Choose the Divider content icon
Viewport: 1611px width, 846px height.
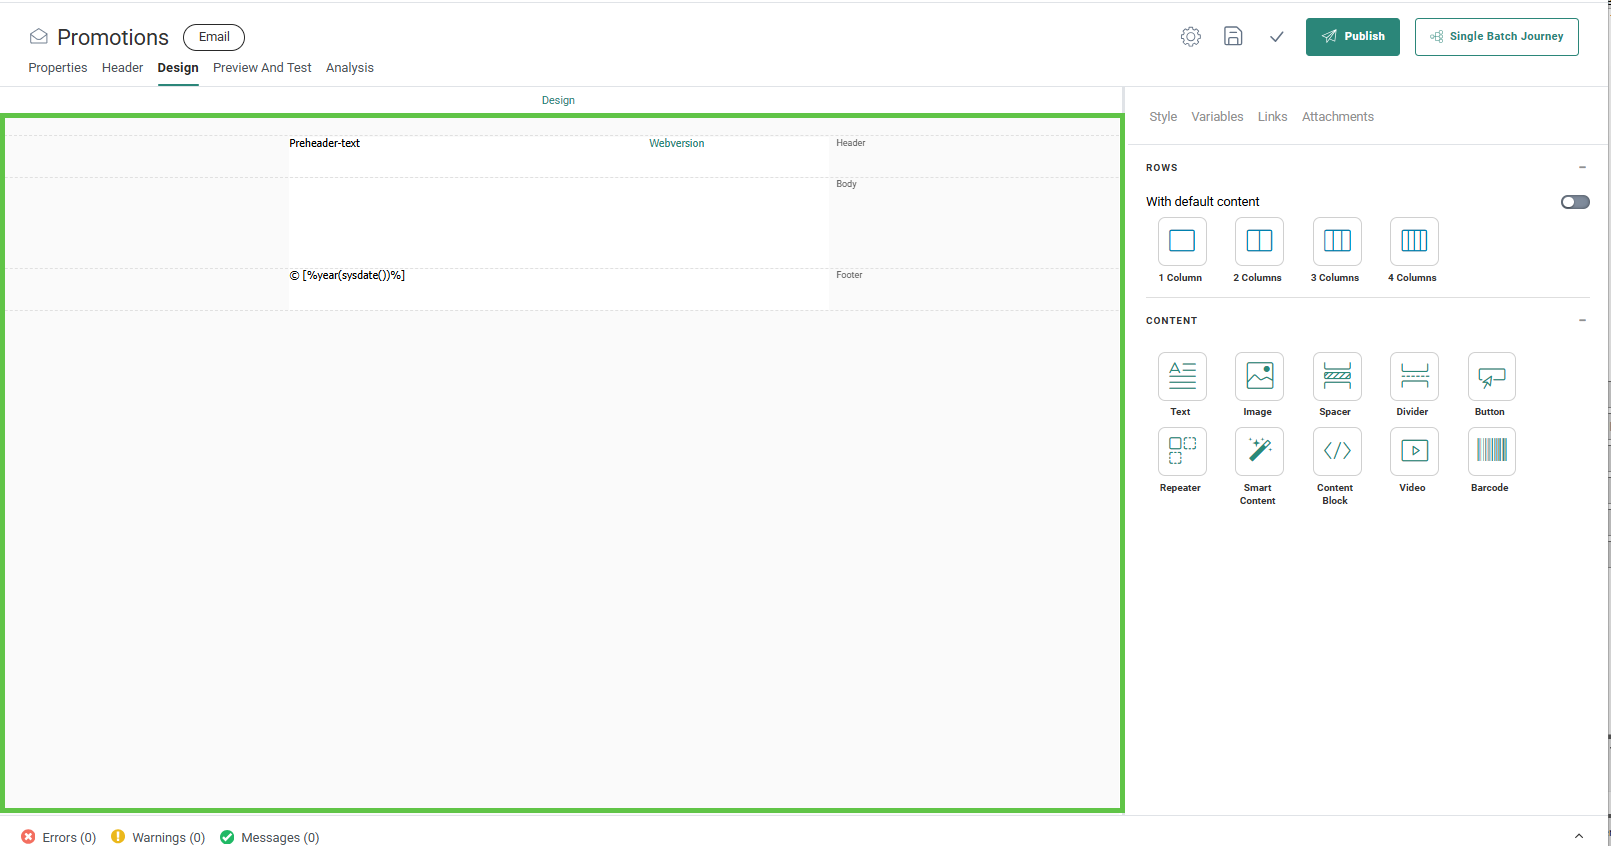tap(1414, 377)
